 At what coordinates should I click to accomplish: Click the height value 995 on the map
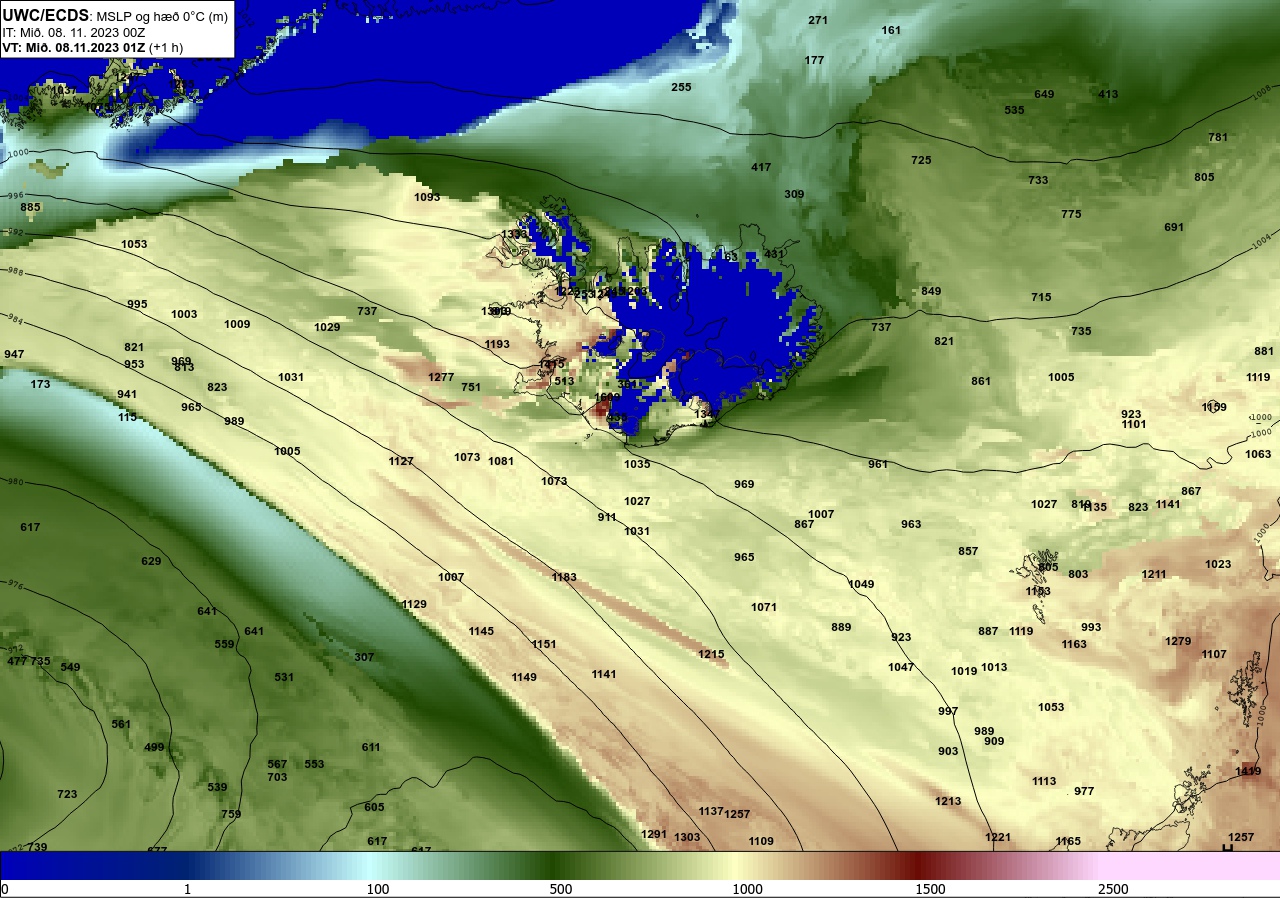click(x=137, y=304)
